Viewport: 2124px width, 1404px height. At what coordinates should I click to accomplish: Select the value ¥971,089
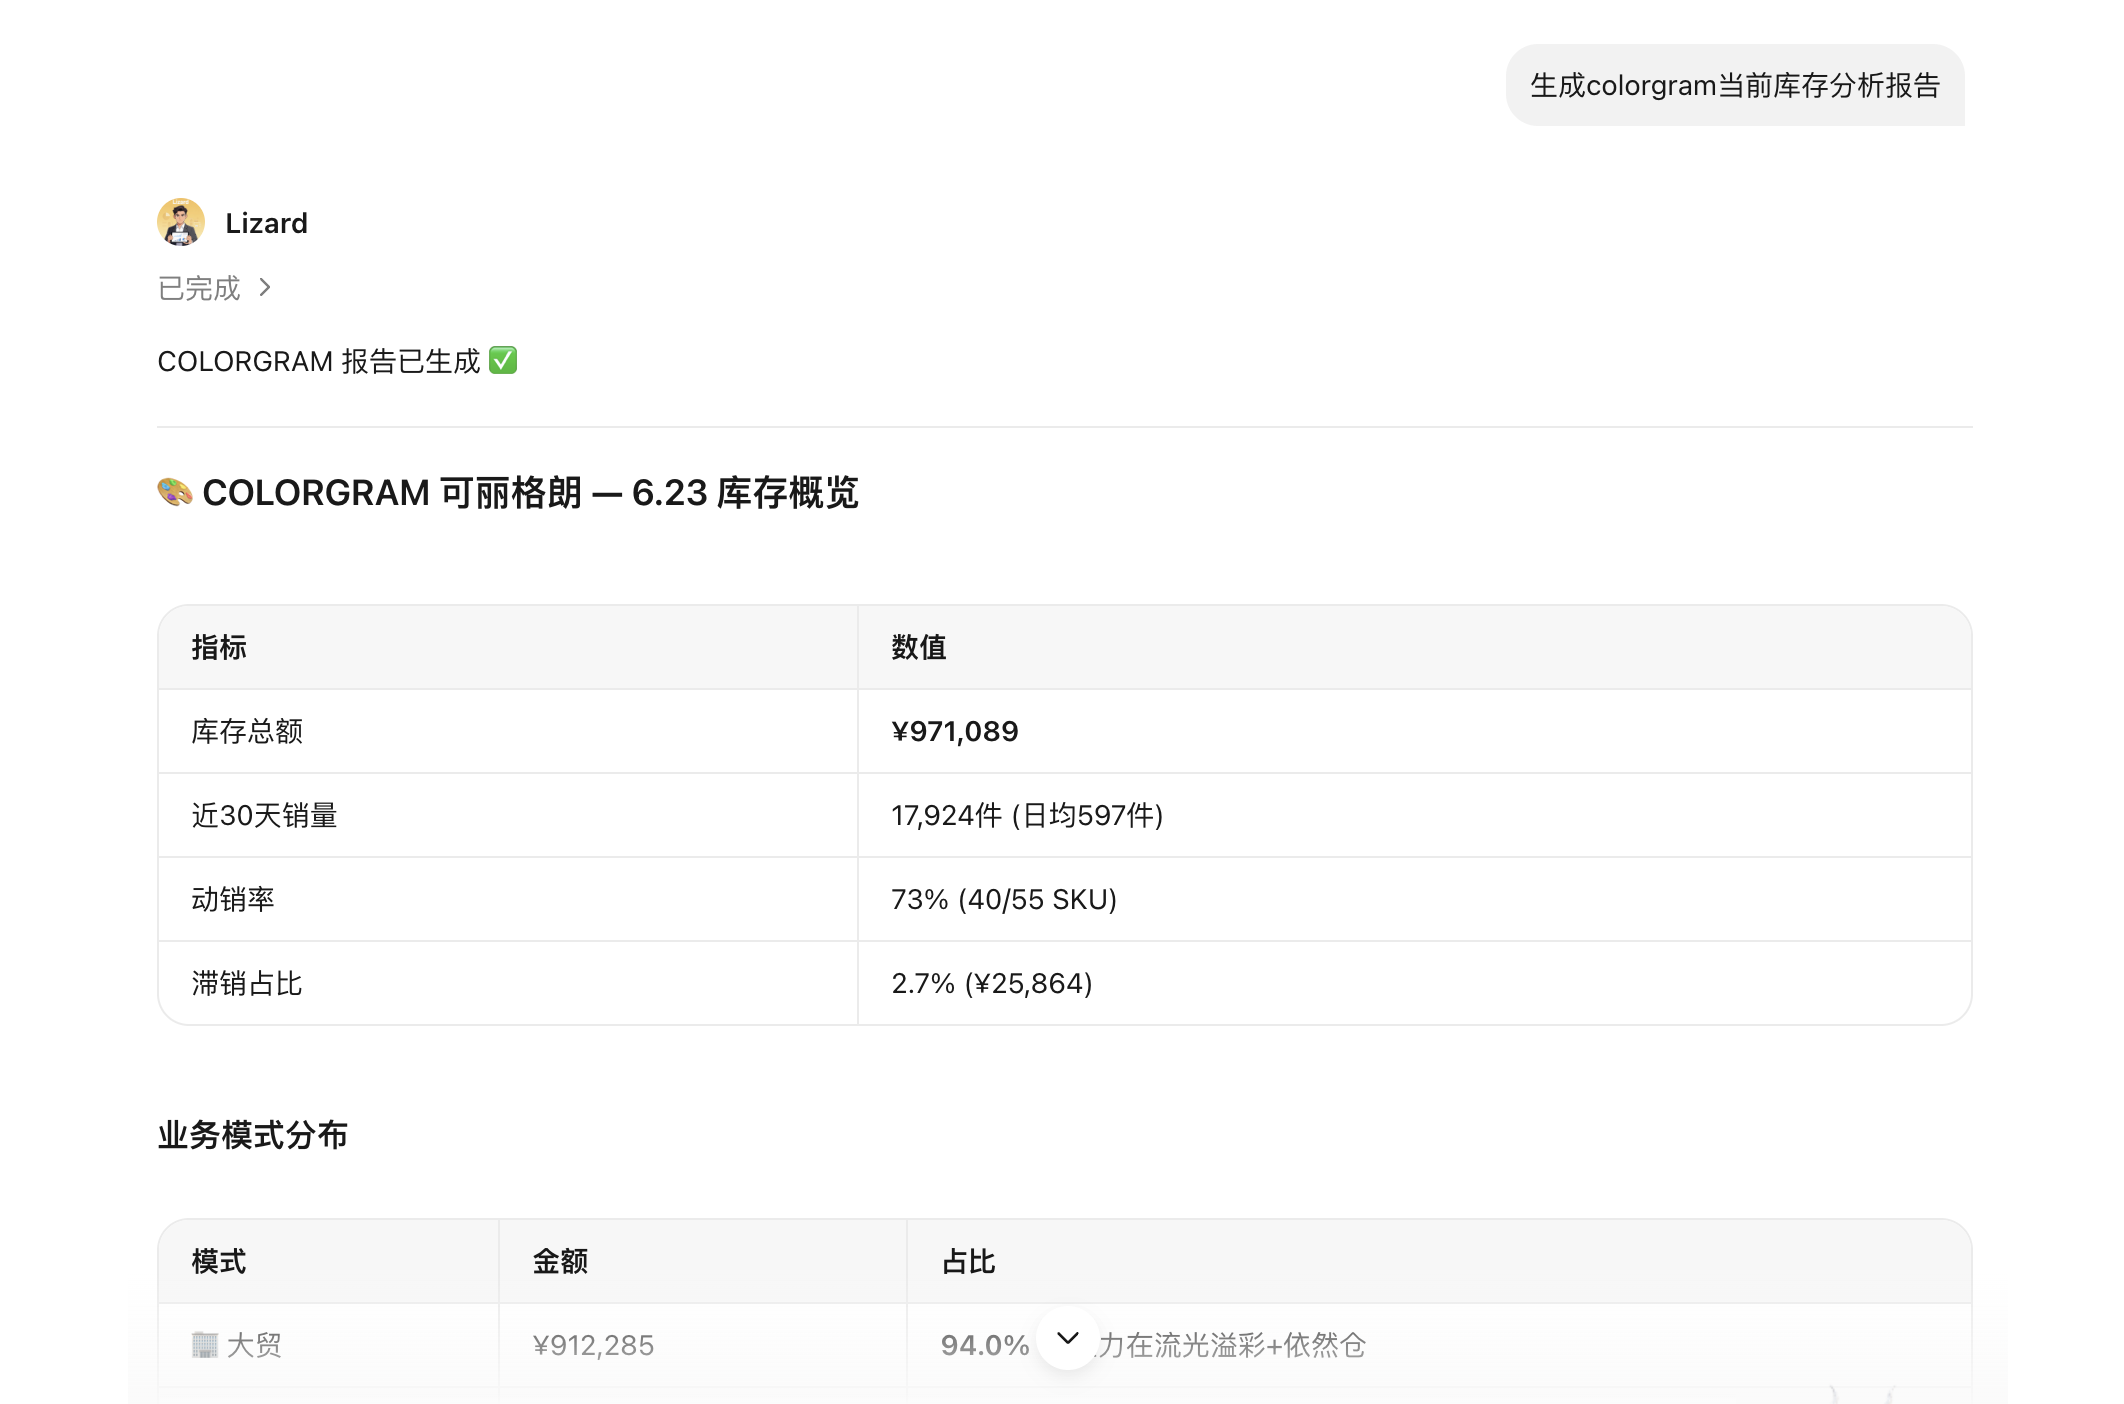pyautogui.click(x=955, y=731)
